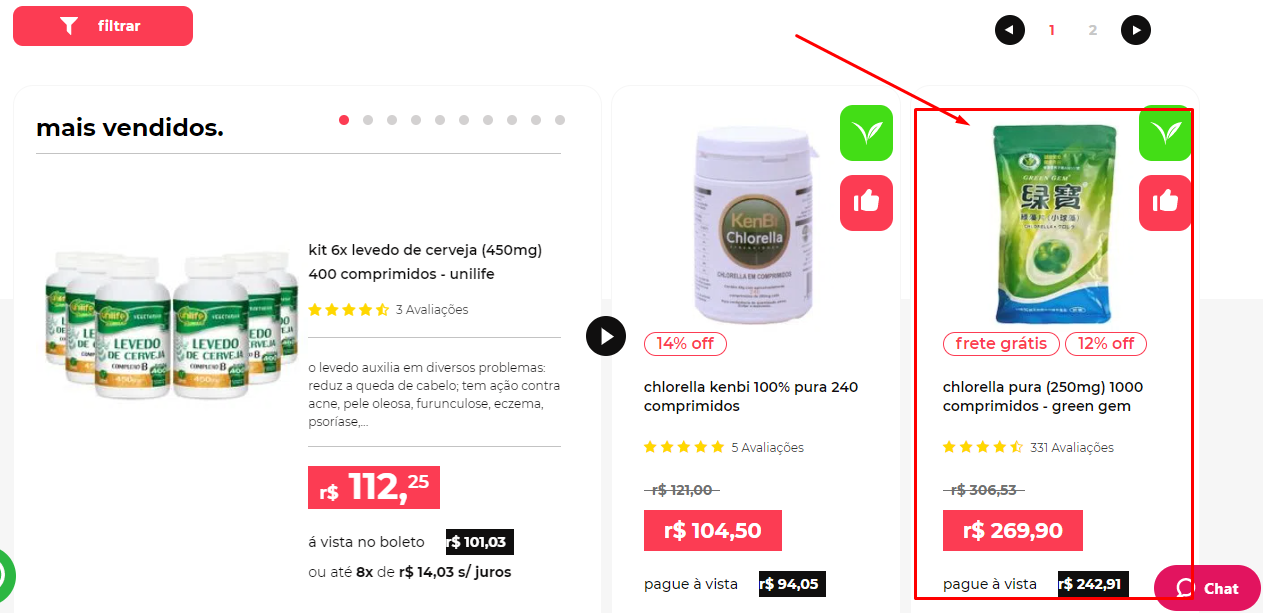Select page 2 in pagination
The height and width of the screenshot is (613, 1263).
[1093, 30]
